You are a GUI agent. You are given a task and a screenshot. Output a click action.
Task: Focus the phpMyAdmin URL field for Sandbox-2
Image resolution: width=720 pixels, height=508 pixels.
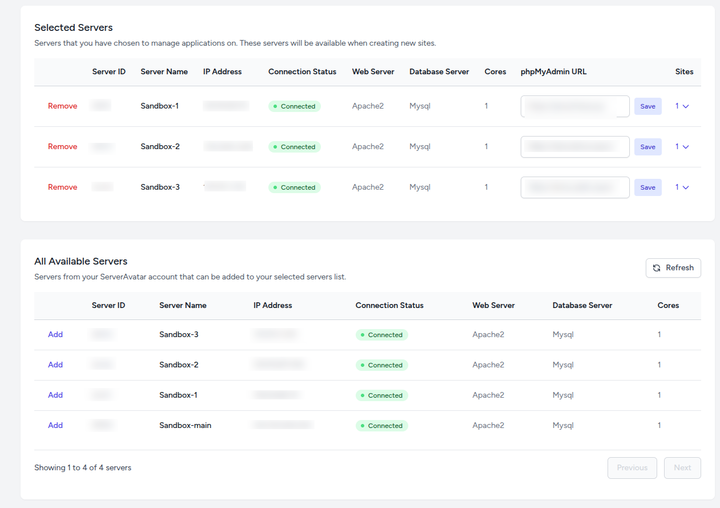coord(575,147)
